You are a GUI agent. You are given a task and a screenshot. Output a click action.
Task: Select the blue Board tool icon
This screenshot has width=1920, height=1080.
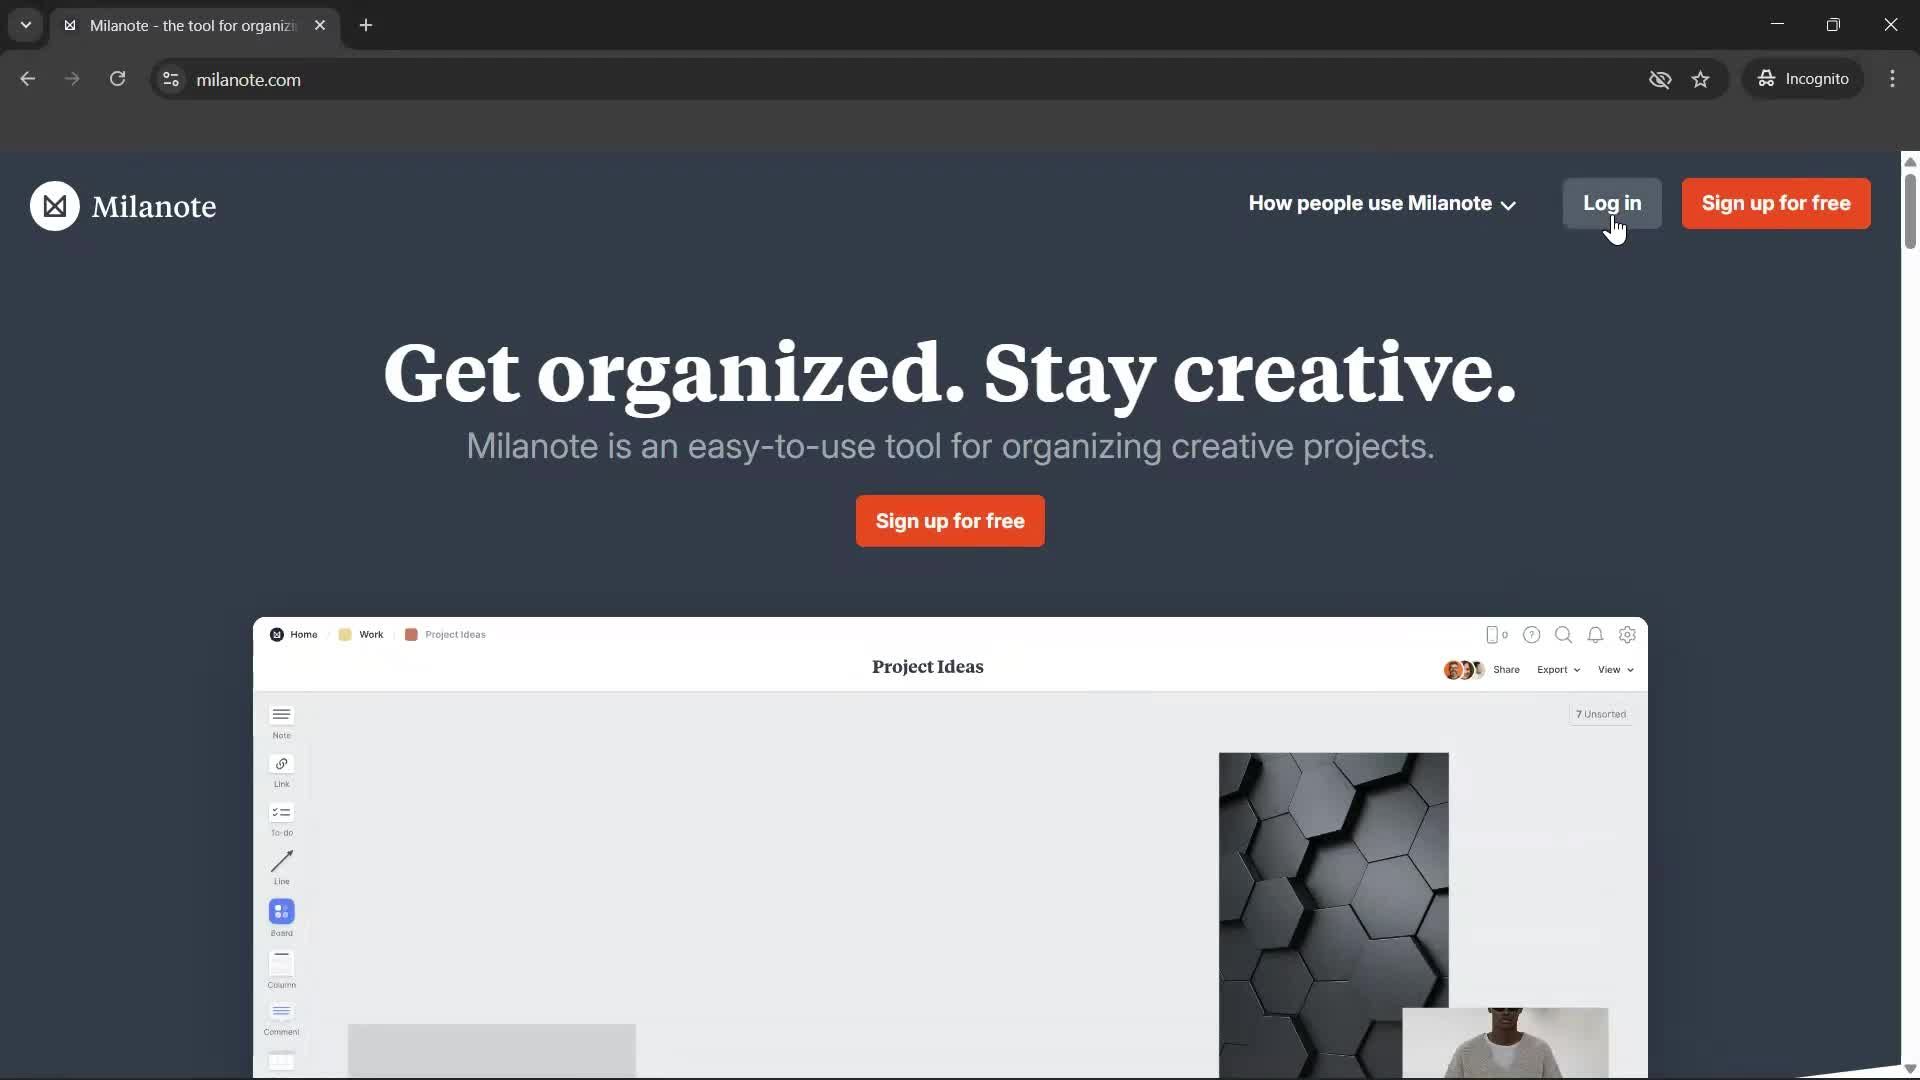pyautogui.click(x=281, y=911)
